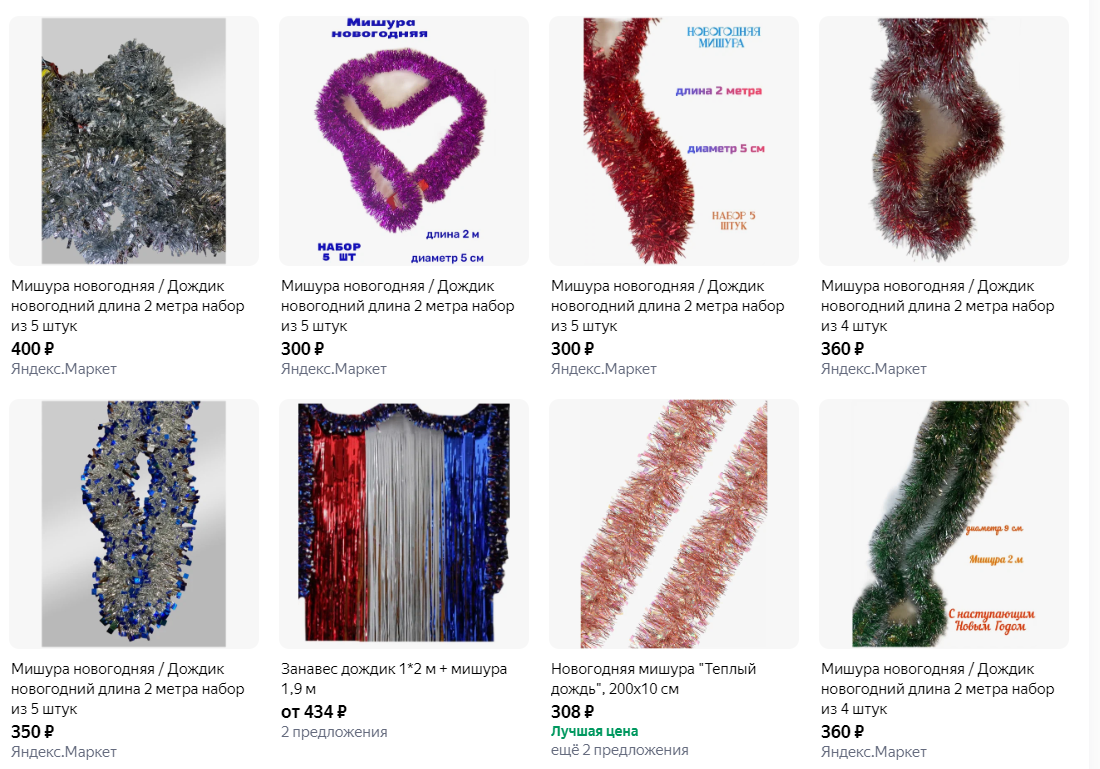Click the vertical page scrollbar

[1094, 384]
